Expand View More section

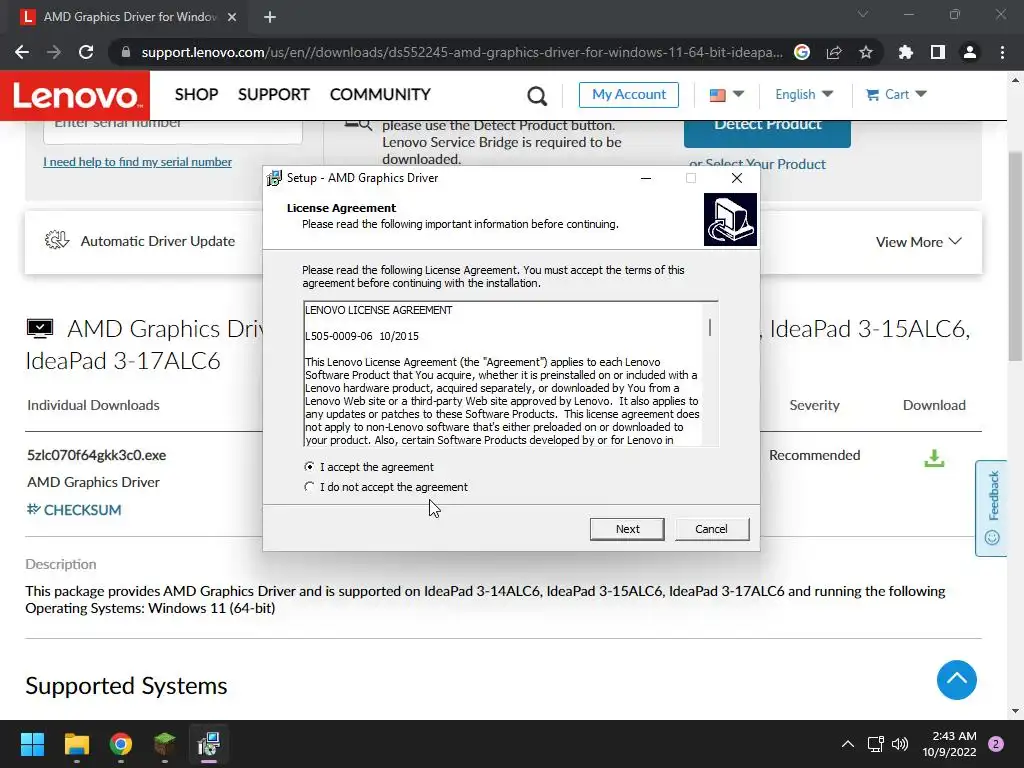coord(918,242)
